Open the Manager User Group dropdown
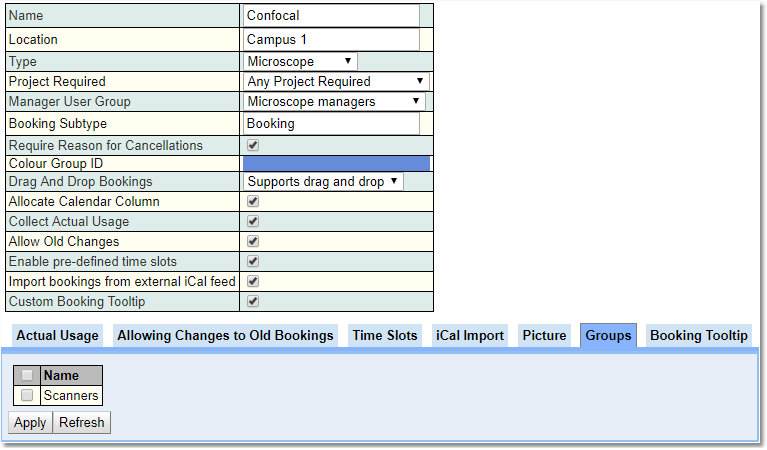This screenshot has height=450, width=767. coord(334,102)
